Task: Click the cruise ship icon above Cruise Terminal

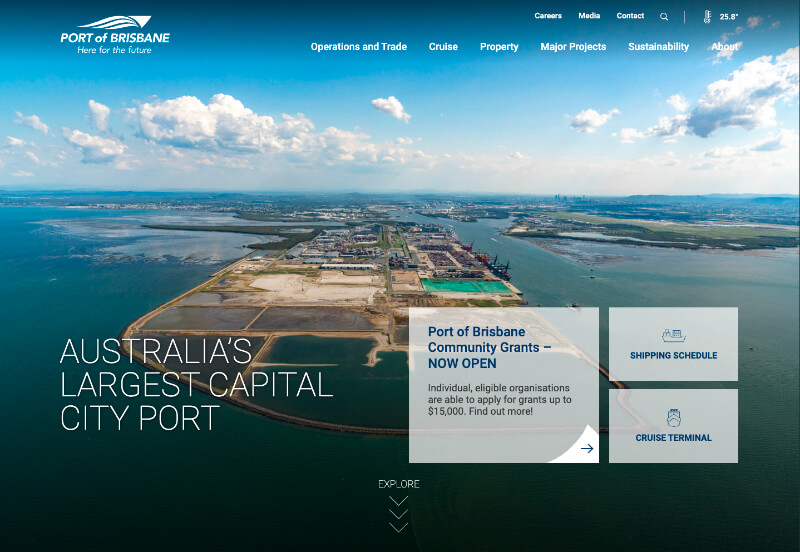Action: 673,418
